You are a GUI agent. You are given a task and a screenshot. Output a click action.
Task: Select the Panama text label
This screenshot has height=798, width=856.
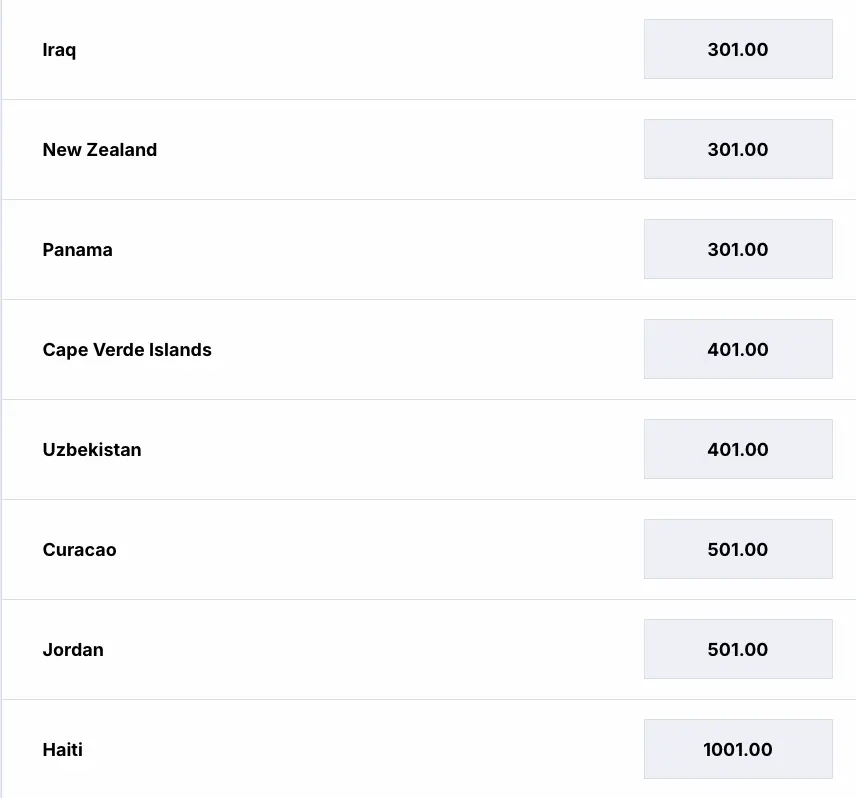(x=77, y=250)
